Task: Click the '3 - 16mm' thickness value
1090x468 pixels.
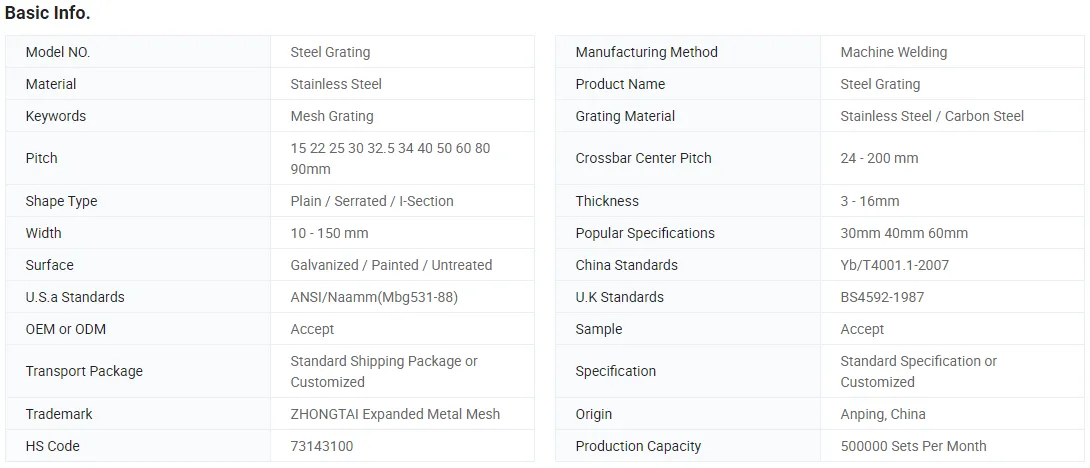Action: pos(870,201)
